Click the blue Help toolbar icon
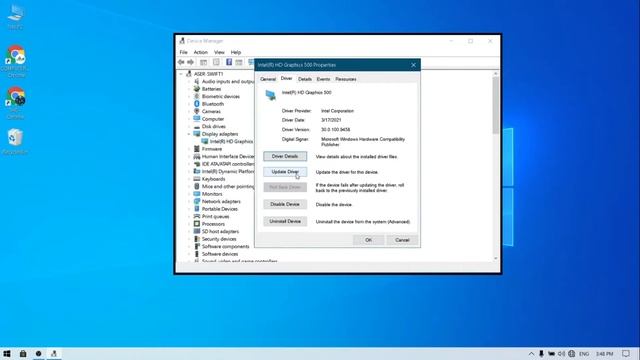Image resolution: width=640 pixels, height=360 pixels. click(x=229, y=62)
